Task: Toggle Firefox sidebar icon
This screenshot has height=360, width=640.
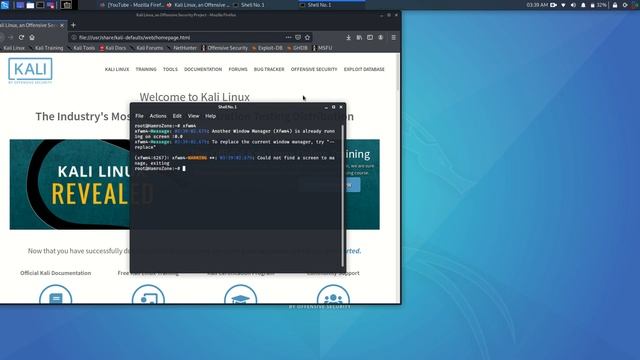Action: coord(370,37)
